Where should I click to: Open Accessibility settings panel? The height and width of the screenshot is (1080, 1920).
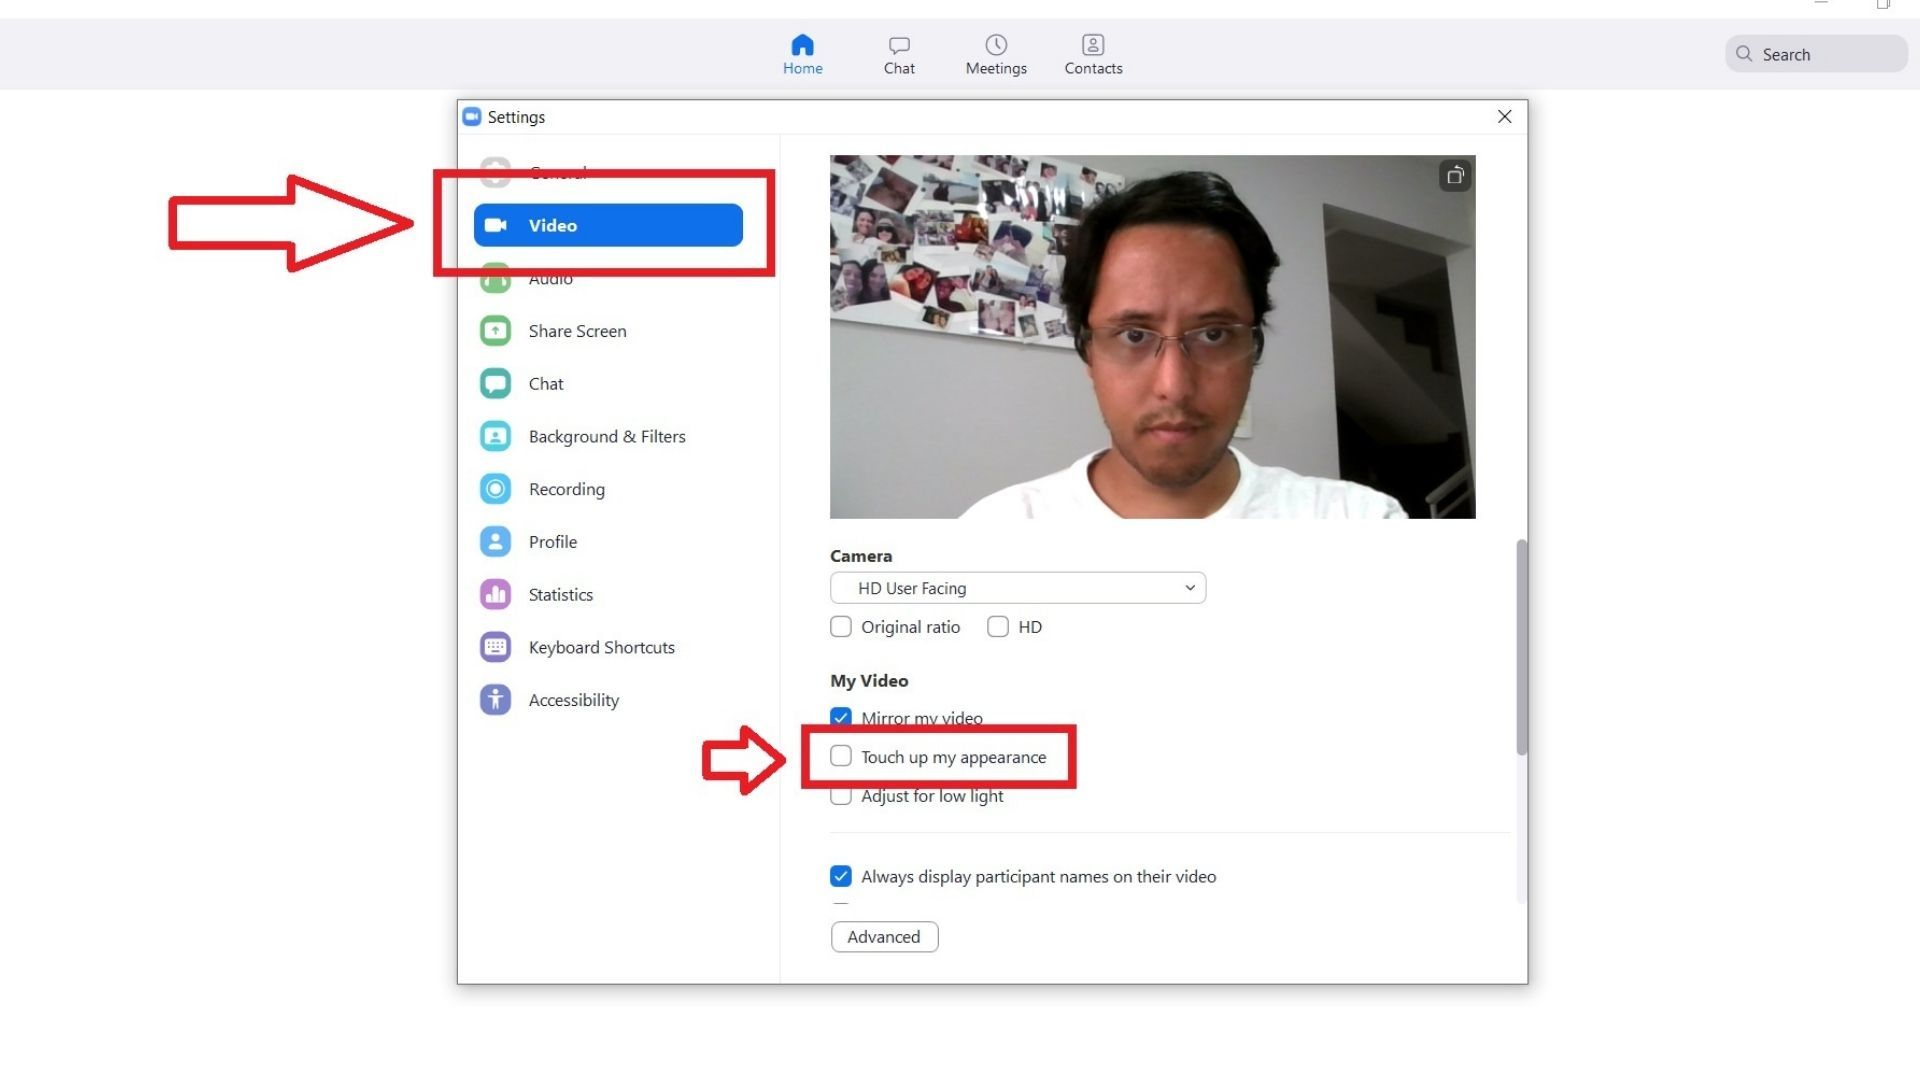pos(572,699)
